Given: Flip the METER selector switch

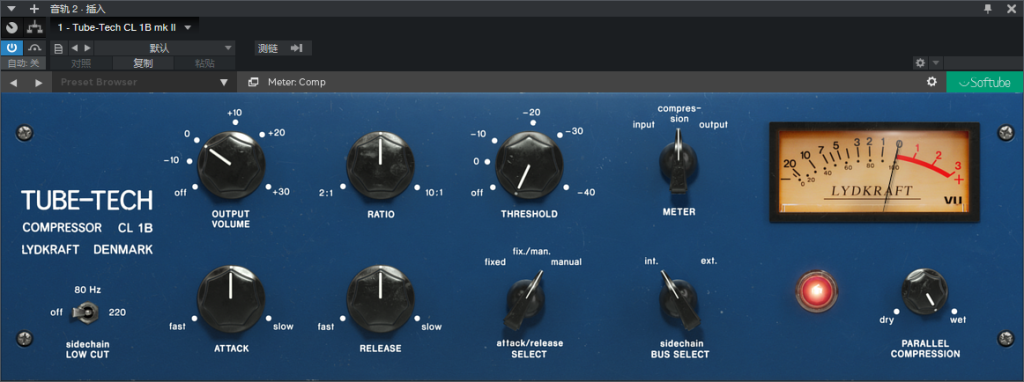Looking at the screenshot, I should 679,161.
